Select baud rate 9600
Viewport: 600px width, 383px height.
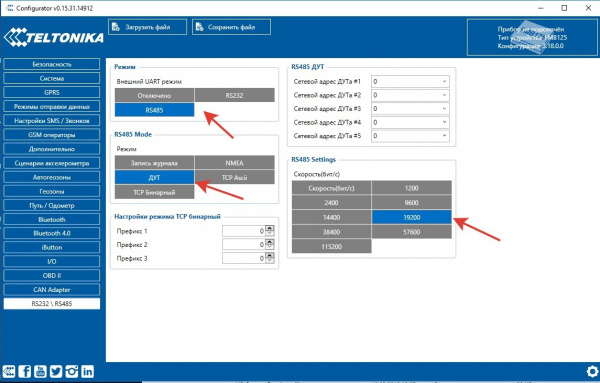pos(412,202)
